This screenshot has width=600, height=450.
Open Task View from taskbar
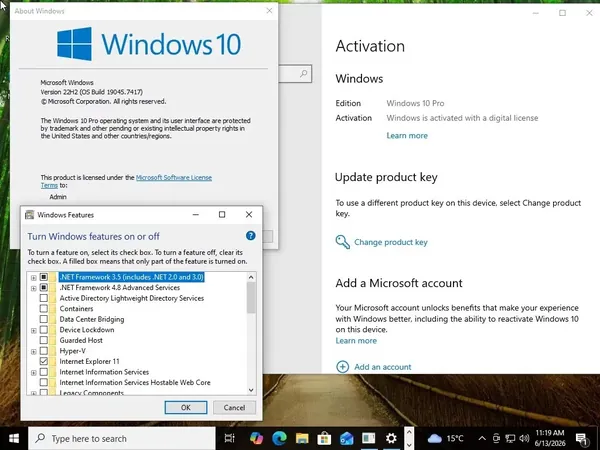[x=229, y=438]
